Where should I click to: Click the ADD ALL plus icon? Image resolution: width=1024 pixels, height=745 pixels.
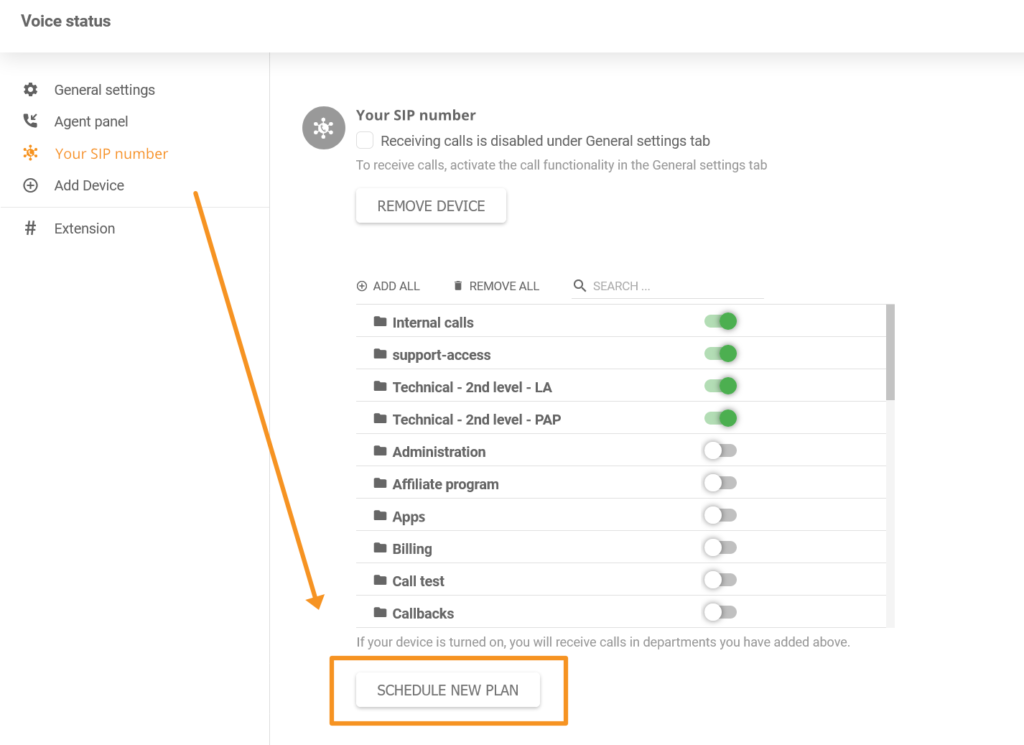tap(361, 286)
